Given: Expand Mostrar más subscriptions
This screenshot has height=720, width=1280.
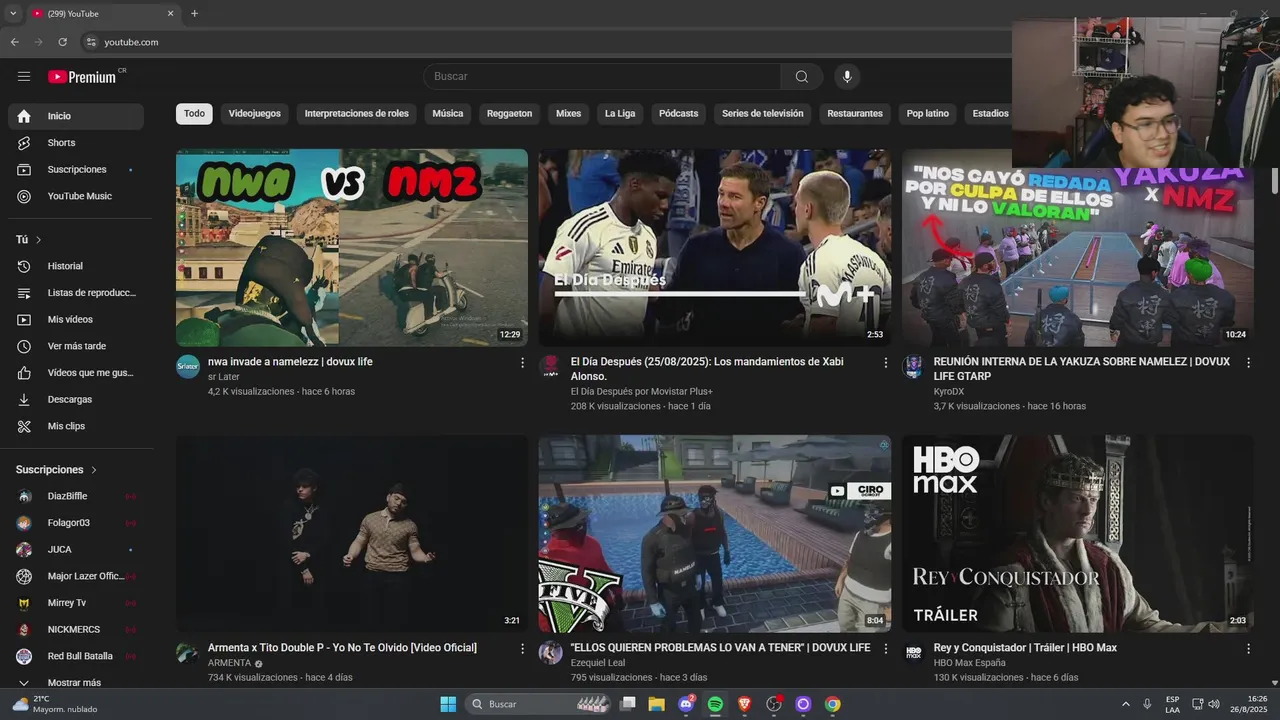Looking at the screenshot, I should (76, 683).
